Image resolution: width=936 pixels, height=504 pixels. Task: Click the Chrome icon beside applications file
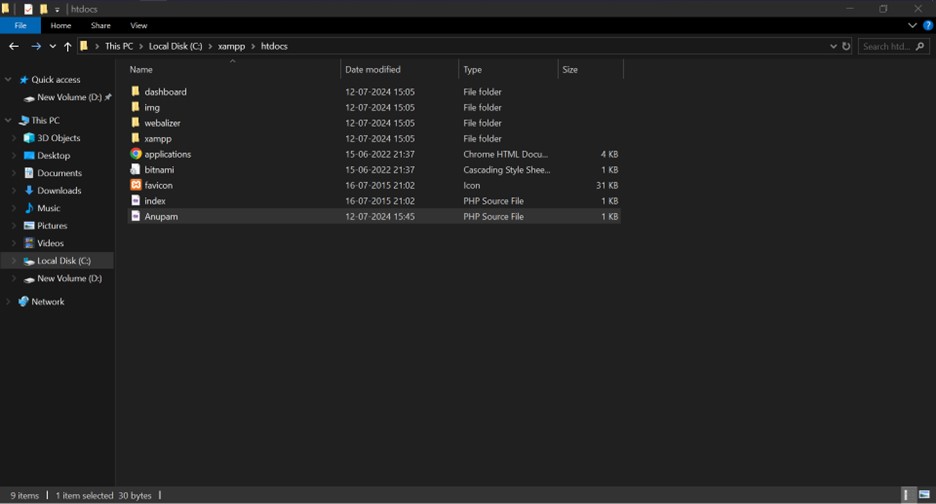(136, 154)
